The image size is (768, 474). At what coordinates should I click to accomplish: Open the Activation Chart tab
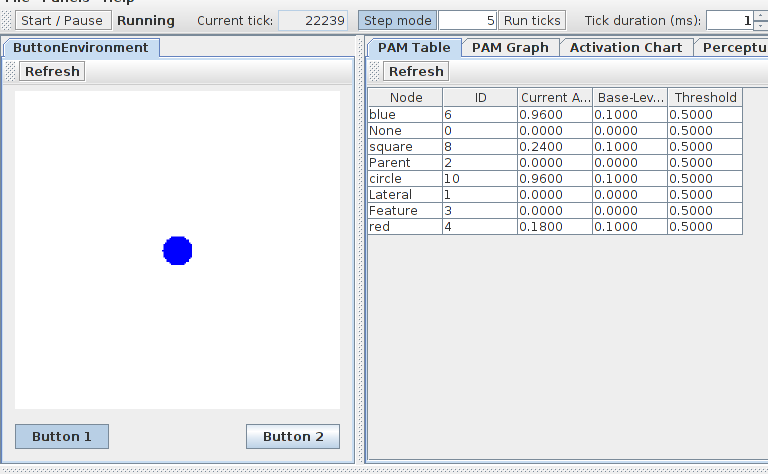626,47
